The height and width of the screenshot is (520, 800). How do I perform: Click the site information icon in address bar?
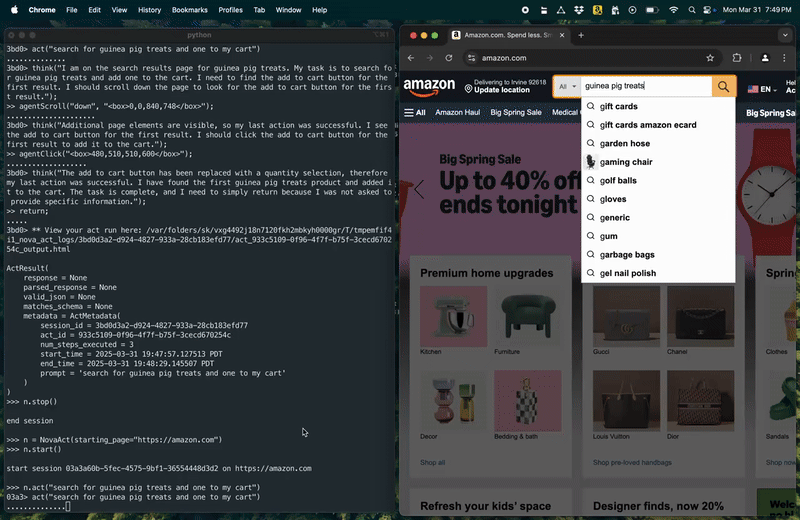471,58
